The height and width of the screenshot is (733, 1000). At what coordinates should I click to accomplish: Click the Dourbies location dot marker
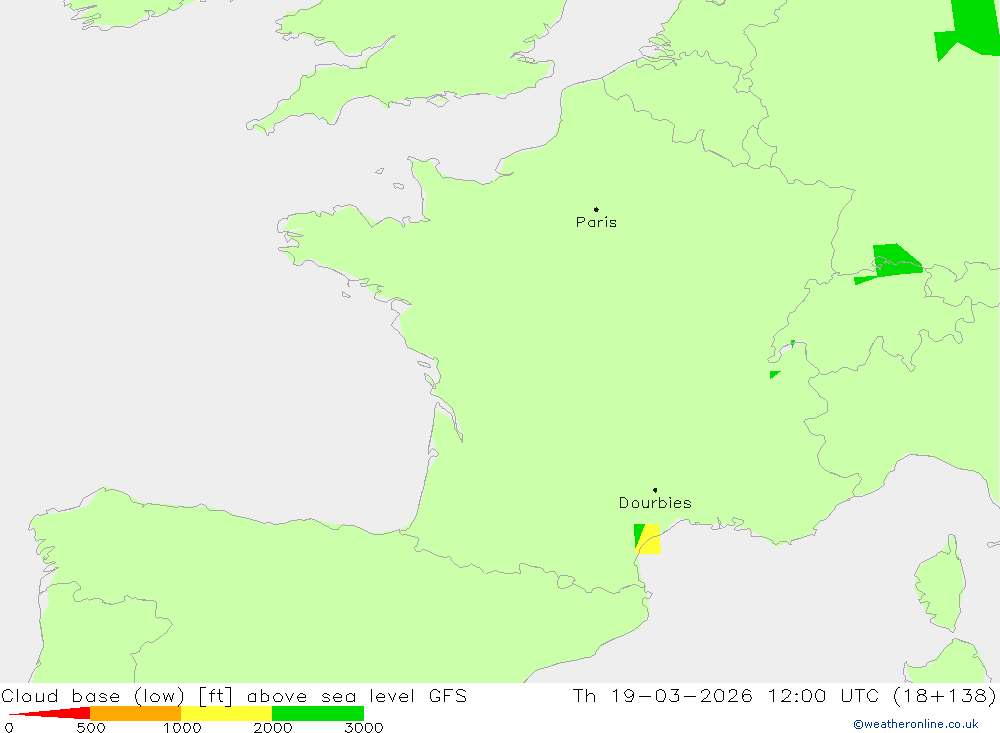655,490
